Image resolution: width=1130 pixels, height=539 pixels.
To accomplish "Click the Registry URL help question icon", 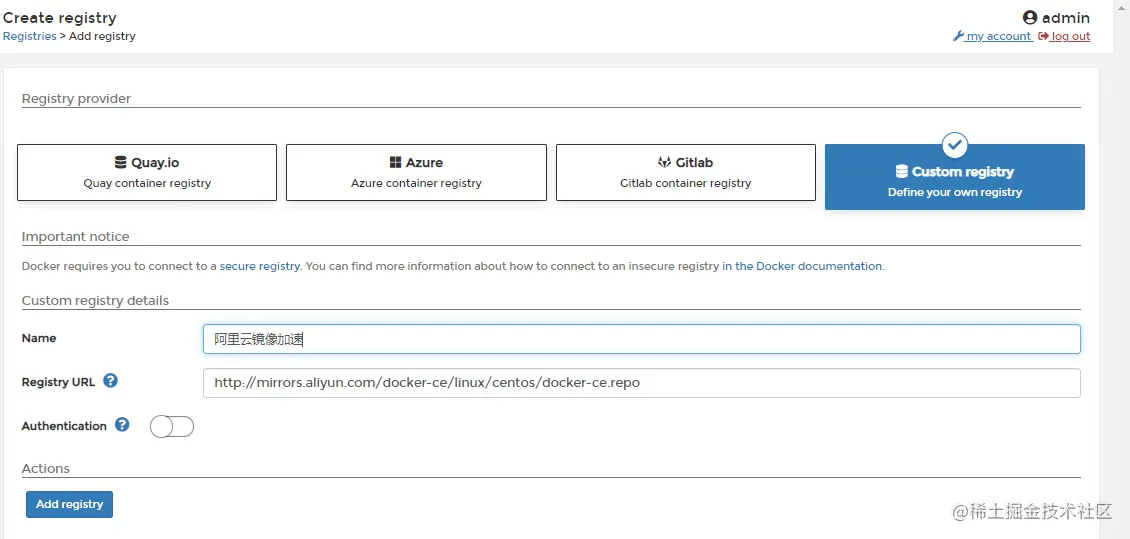I will [110, 380].
